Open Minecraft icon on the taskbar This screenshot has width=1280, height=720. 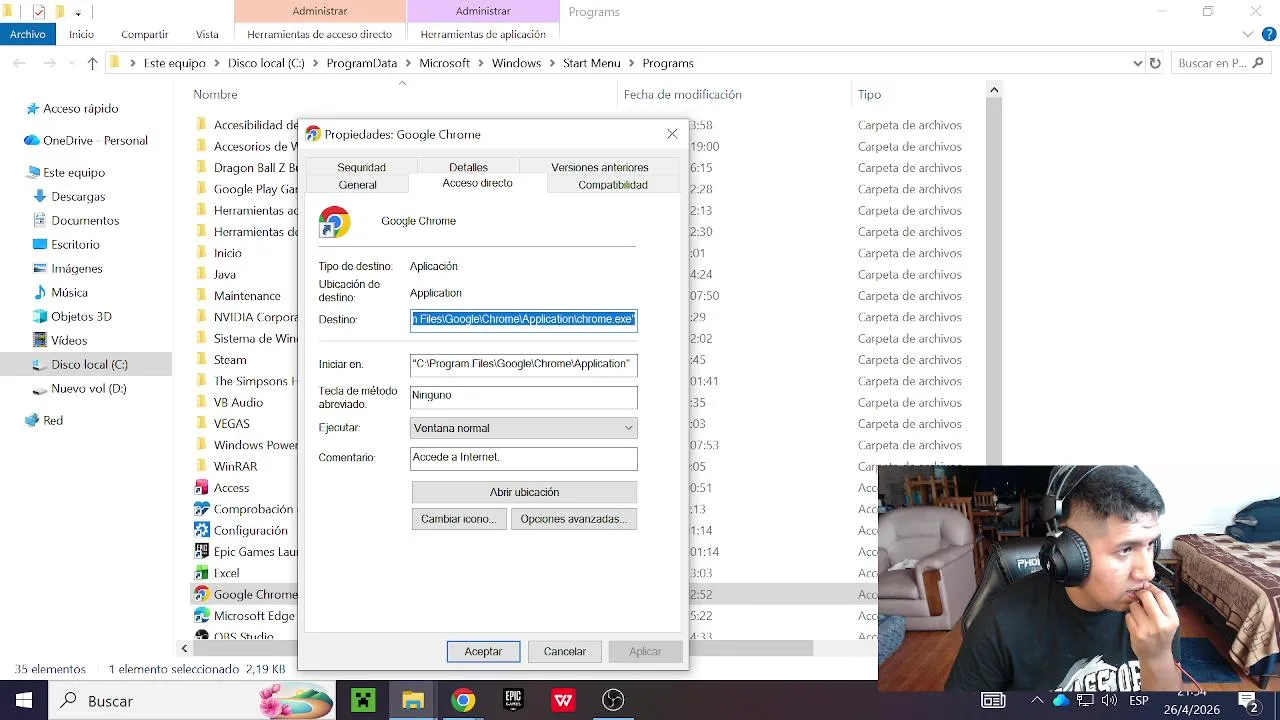click(363, 700)
